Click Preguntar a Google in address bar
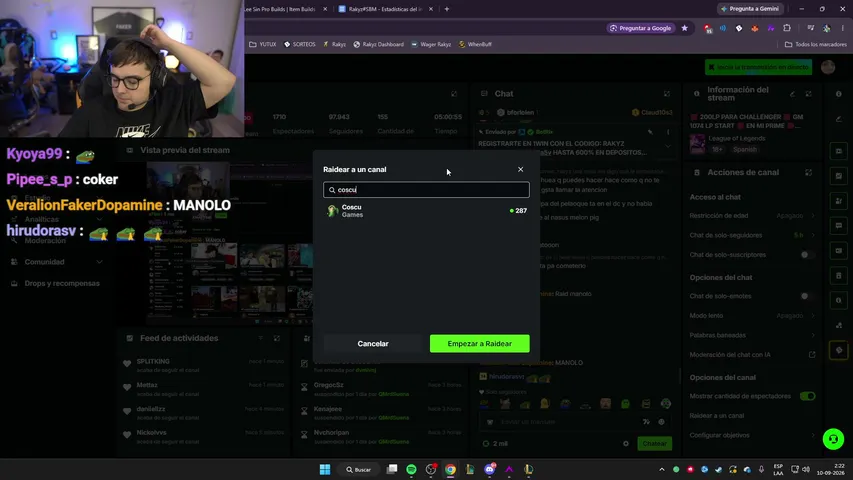This screenshot has height=480, width=853. point(641,28)
